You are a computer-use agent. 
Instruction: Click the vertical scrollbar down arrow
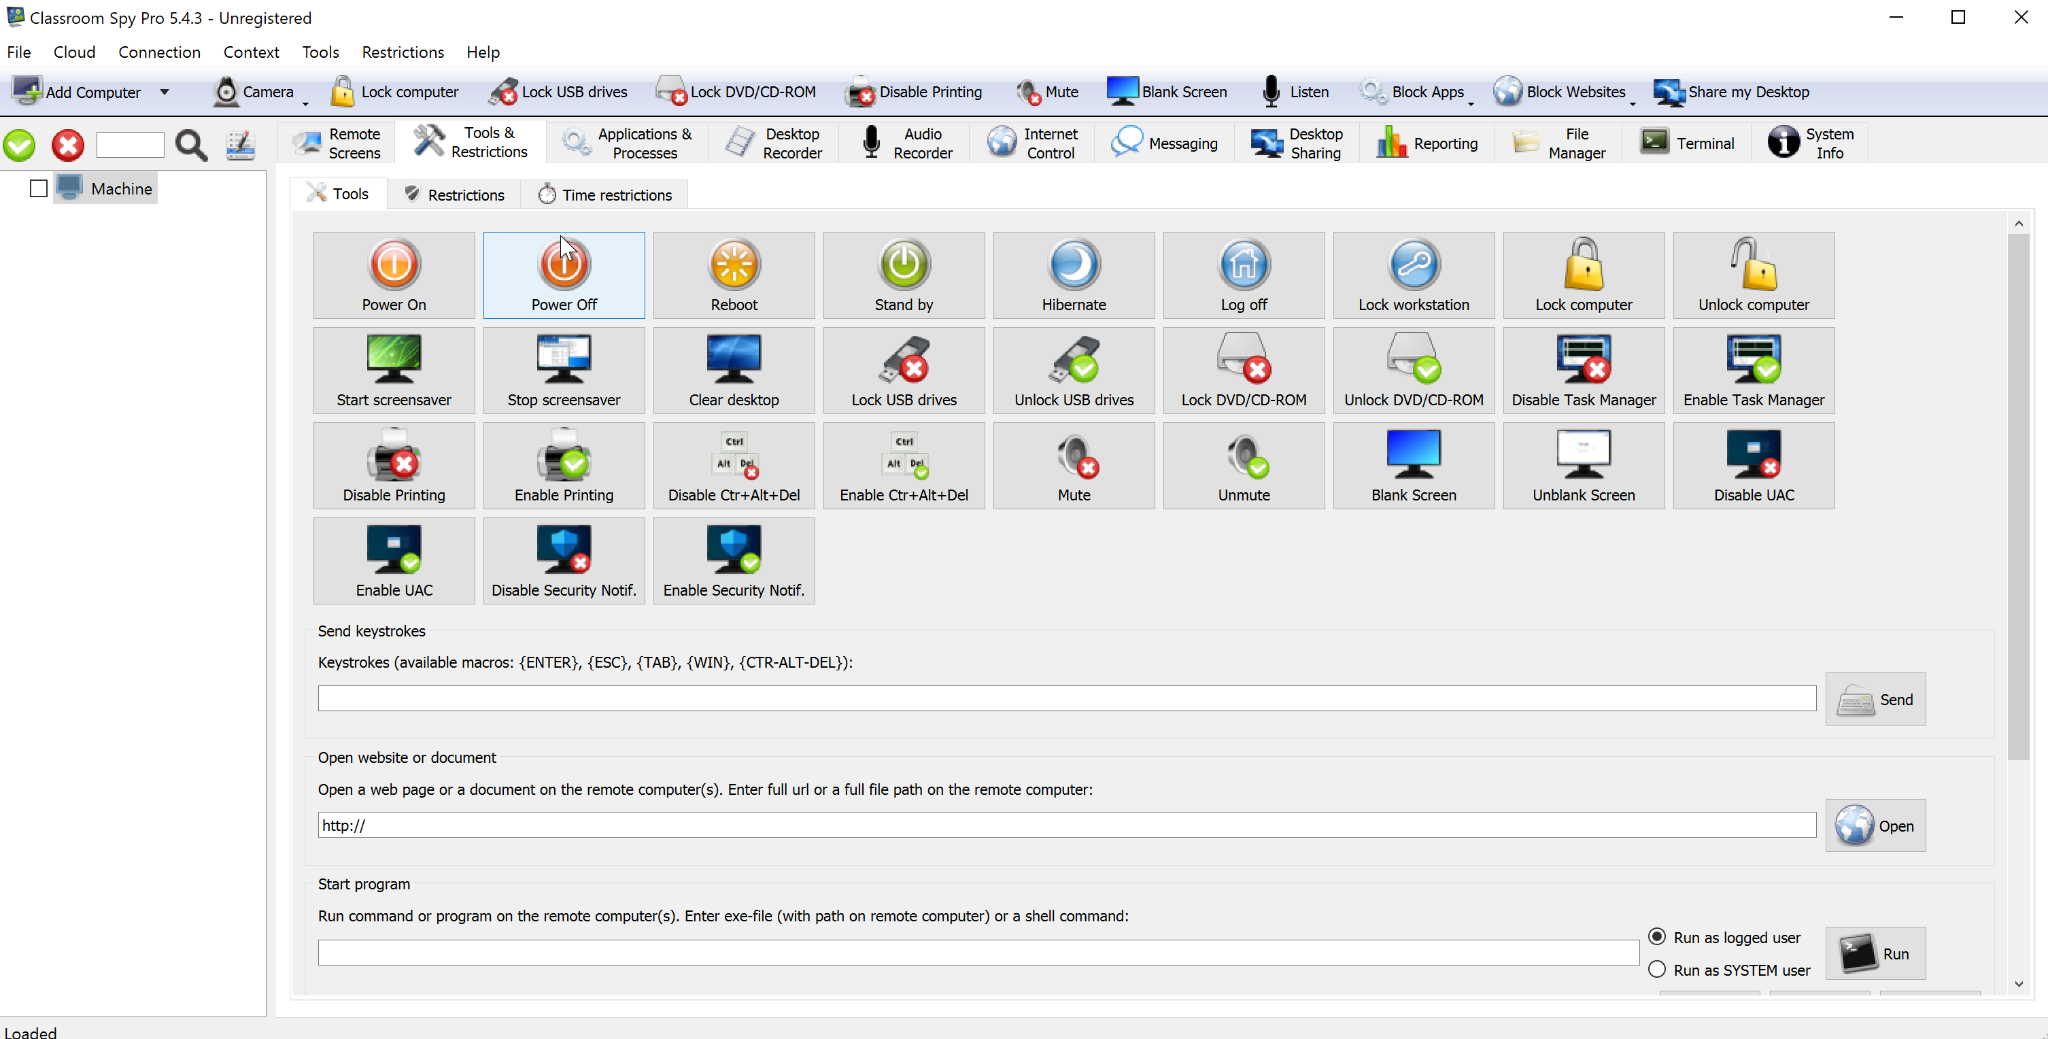coord(2018,984)
